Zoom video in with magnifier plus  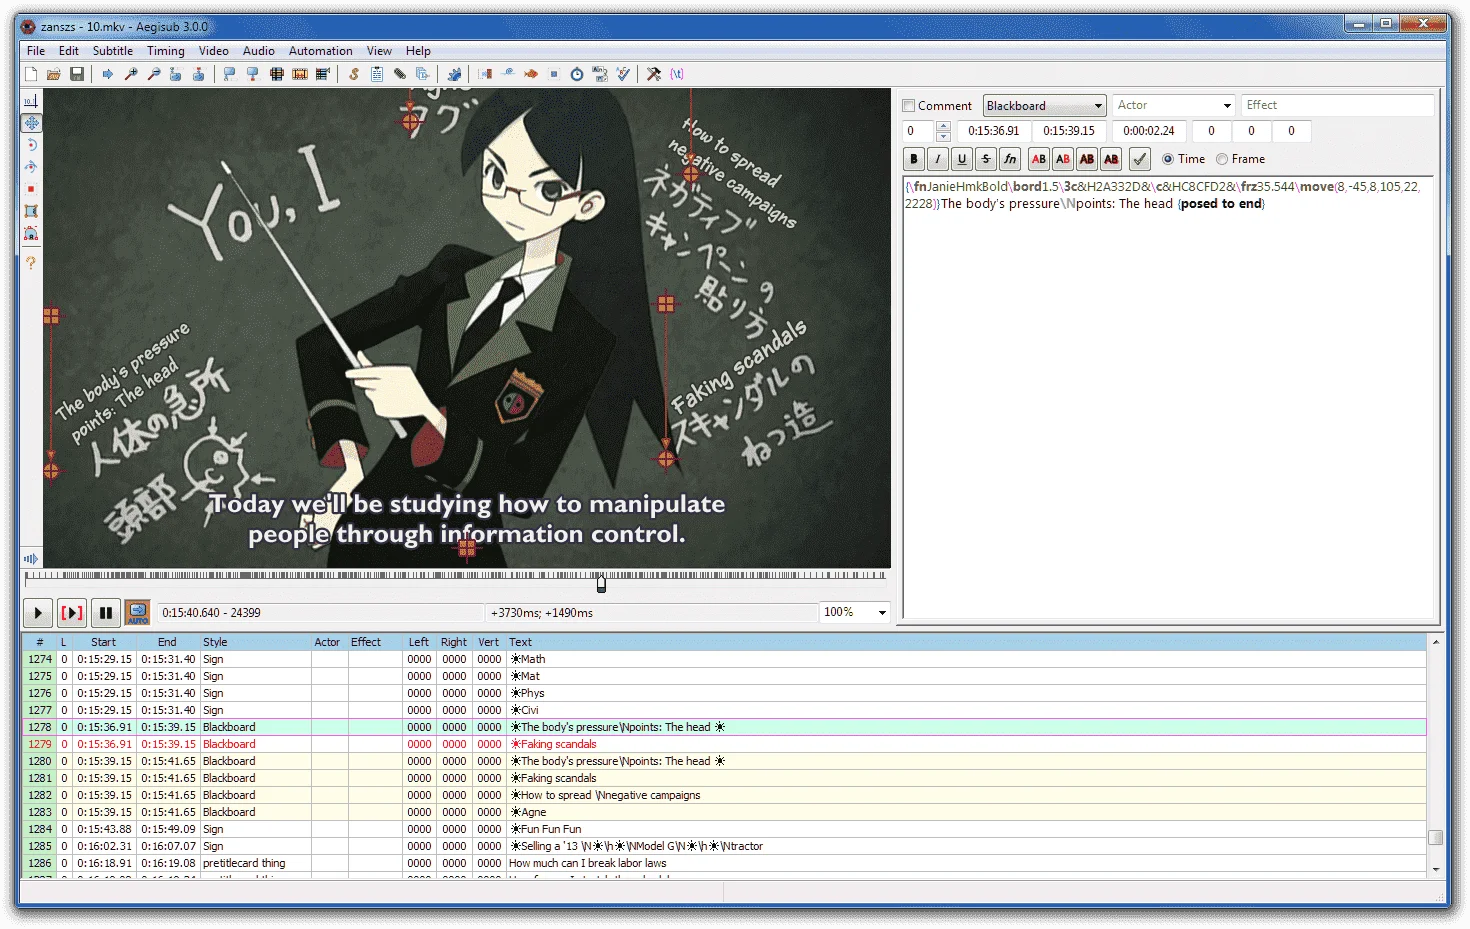(131, 74)
